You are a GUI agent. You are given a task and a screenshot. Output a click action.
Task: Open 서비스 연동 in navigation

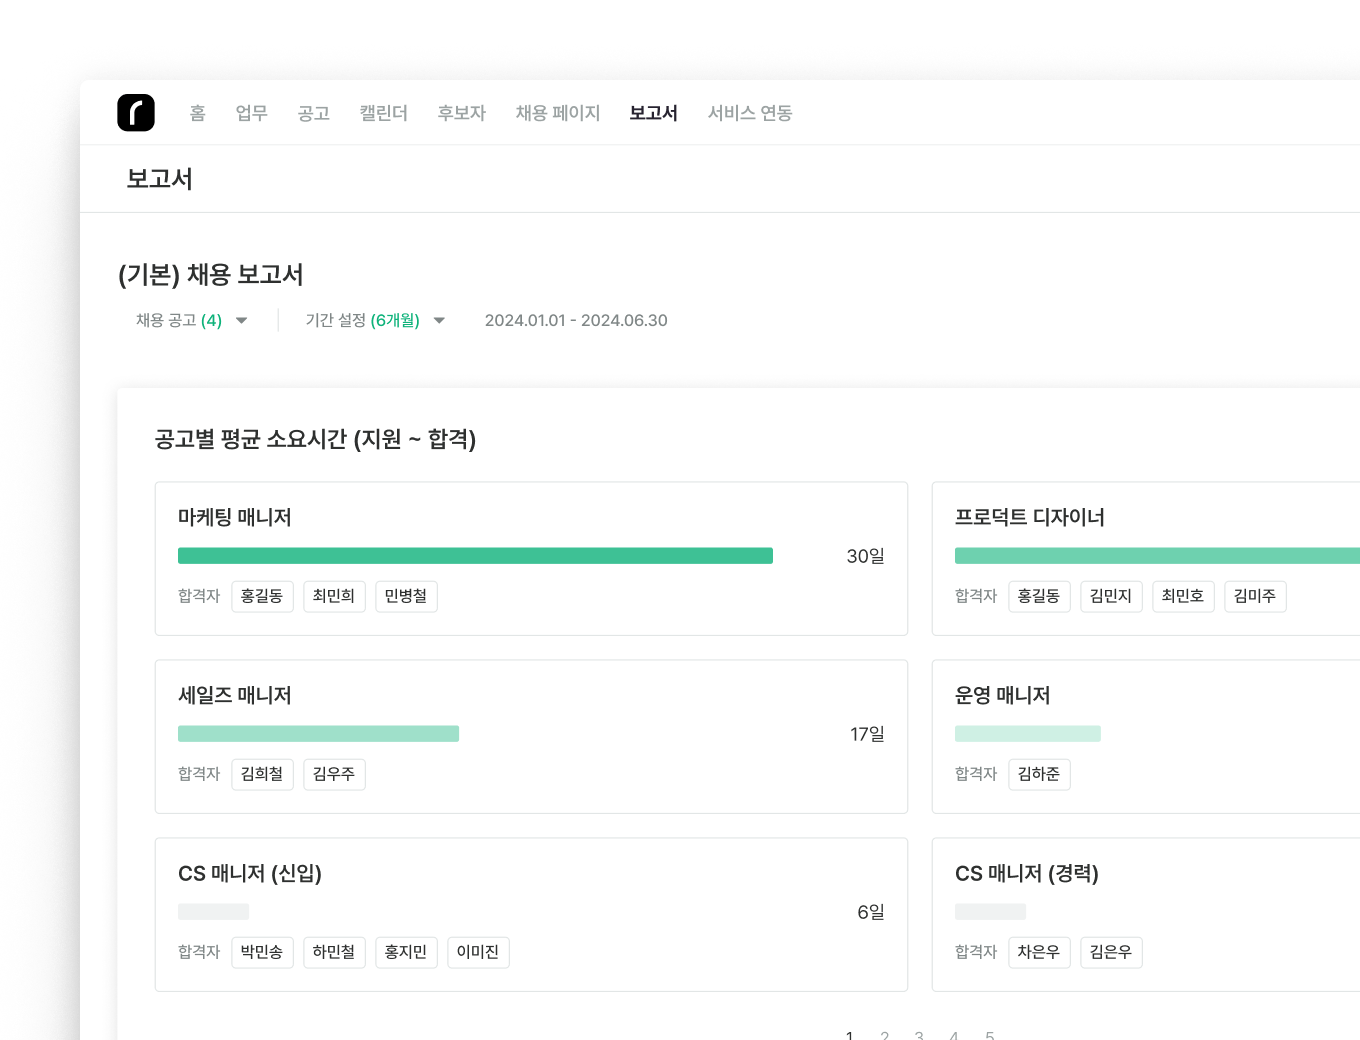point(750,113)
